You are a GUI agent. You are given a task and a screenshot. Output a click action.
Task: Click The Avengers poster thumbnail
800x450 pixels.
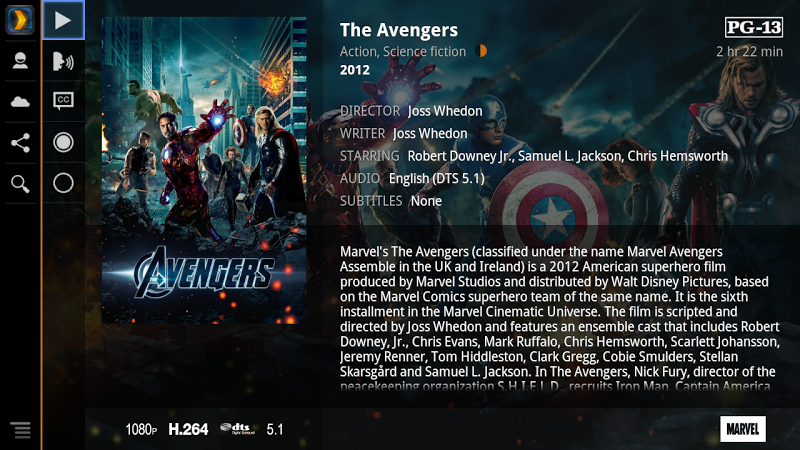click(x=204, y=170)
